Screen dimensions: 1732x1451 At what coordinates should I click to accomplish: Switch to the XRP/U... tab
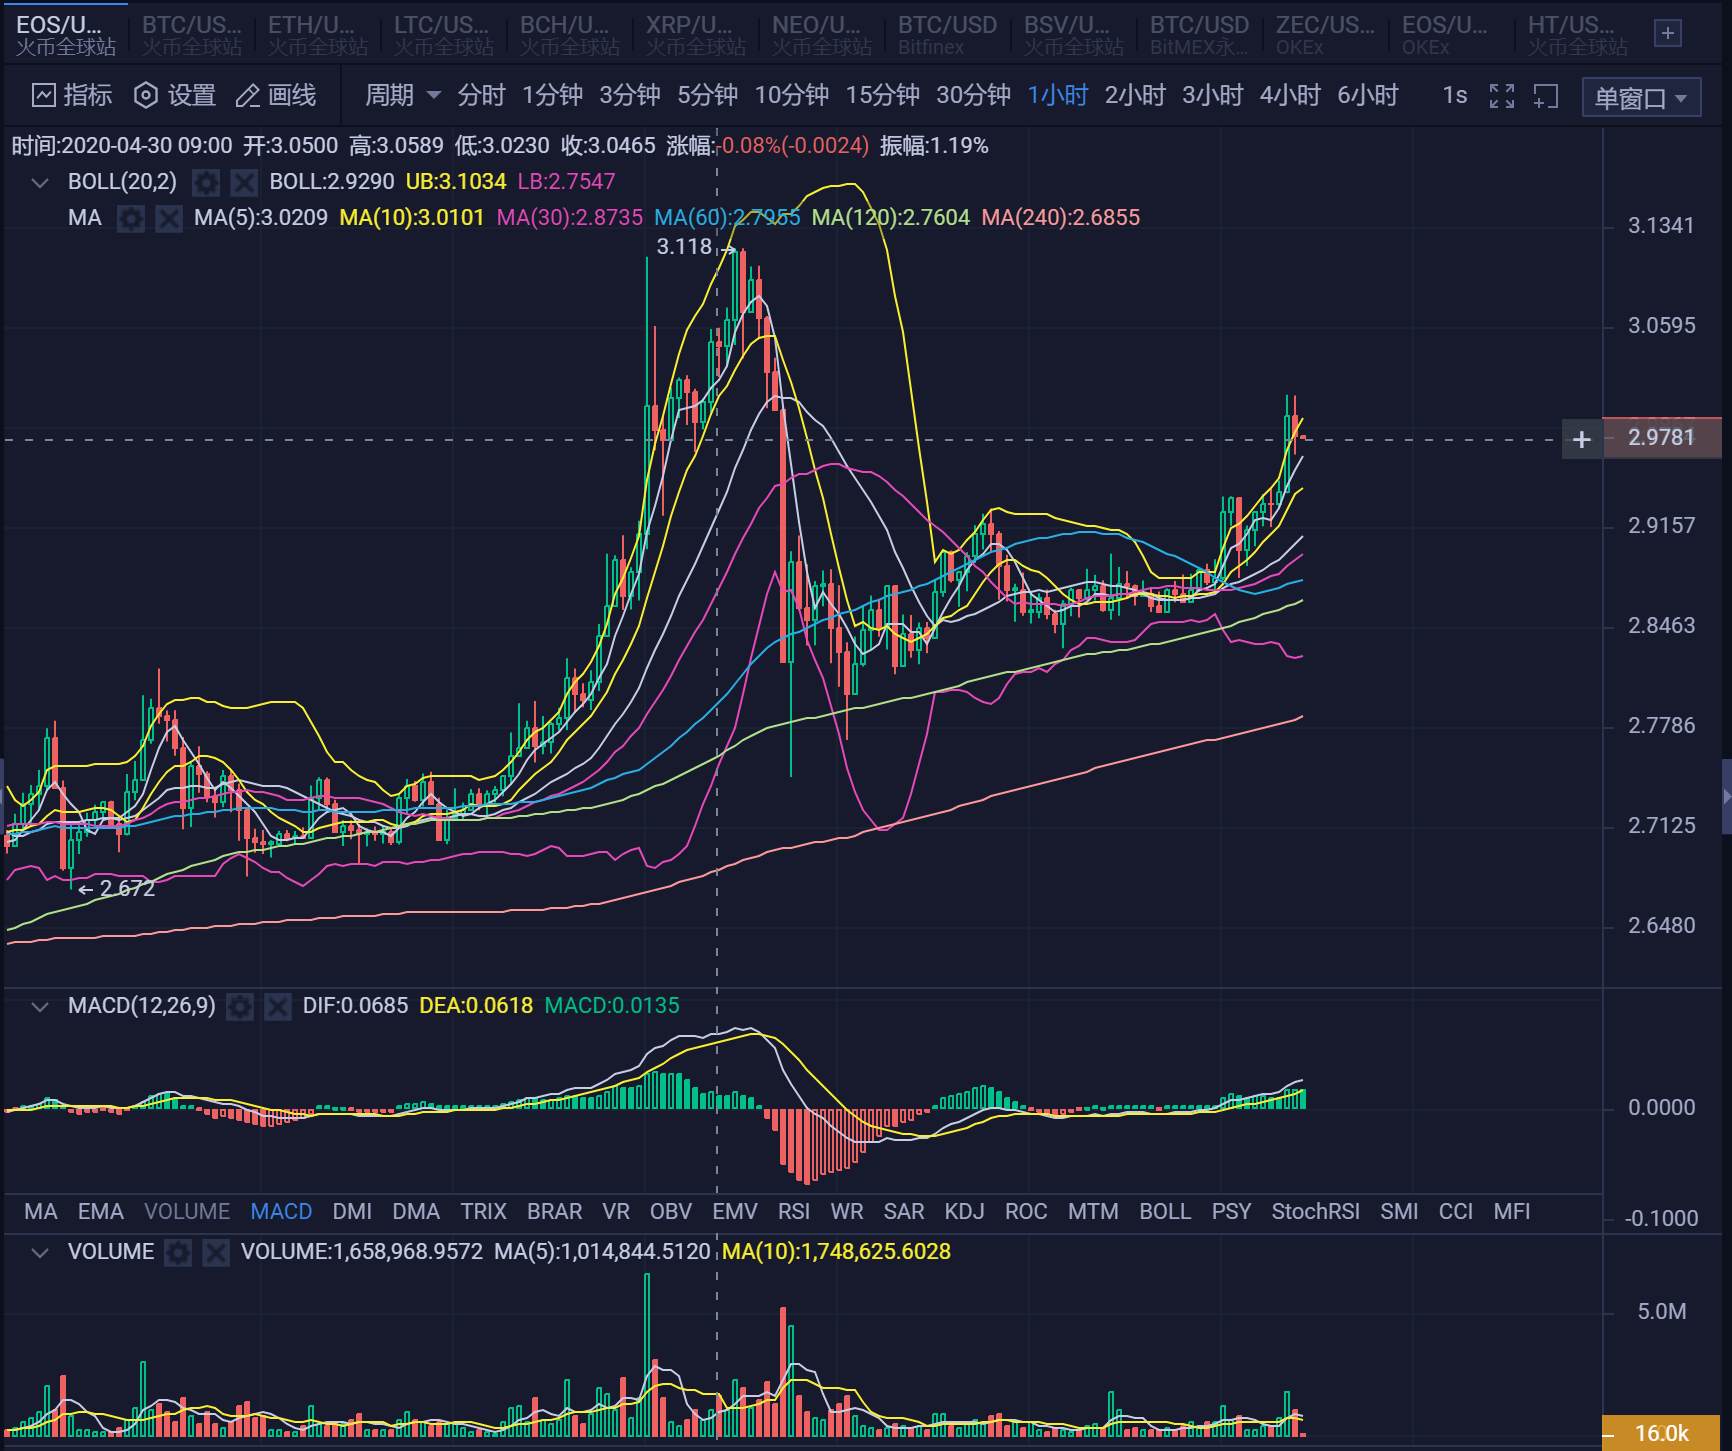(695, 35)
